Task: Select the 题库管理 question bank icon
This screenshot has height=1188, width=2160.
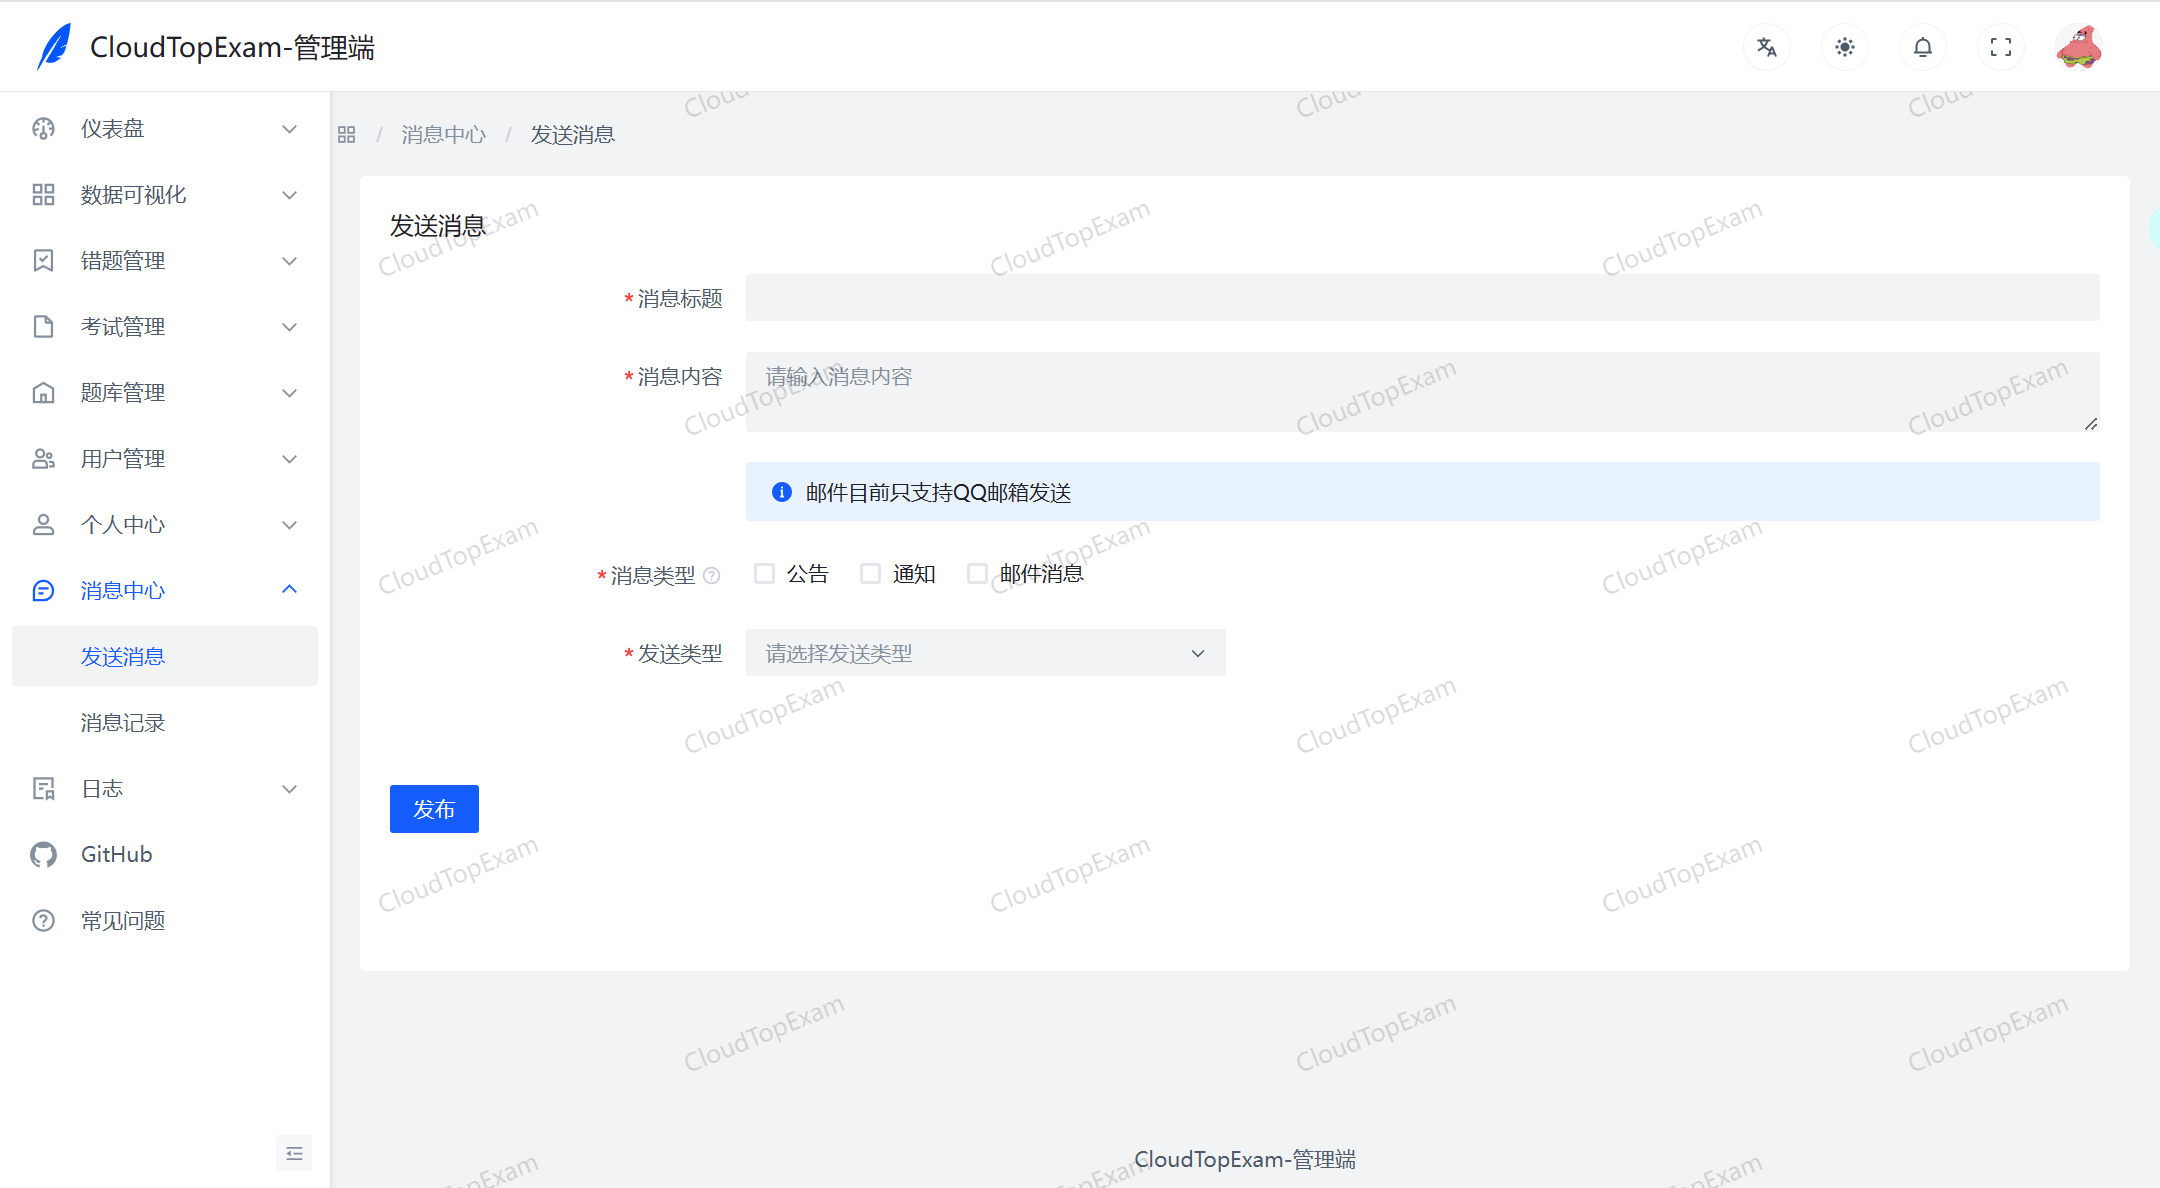Action: point(43,392)
